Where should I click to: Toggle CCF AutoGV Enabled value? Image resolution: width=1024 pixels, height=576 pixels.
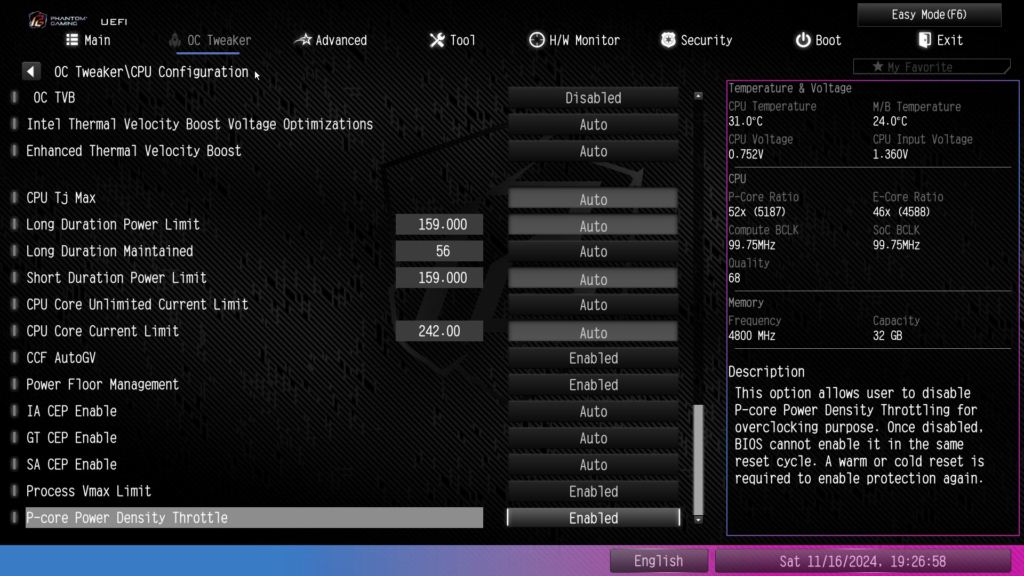click(x=593, y=359)
